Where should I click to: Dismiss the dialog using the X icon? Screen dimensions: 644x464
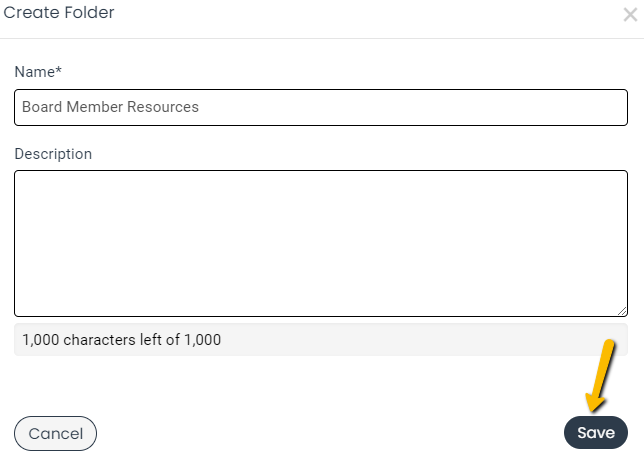click(x=630, y=15)
